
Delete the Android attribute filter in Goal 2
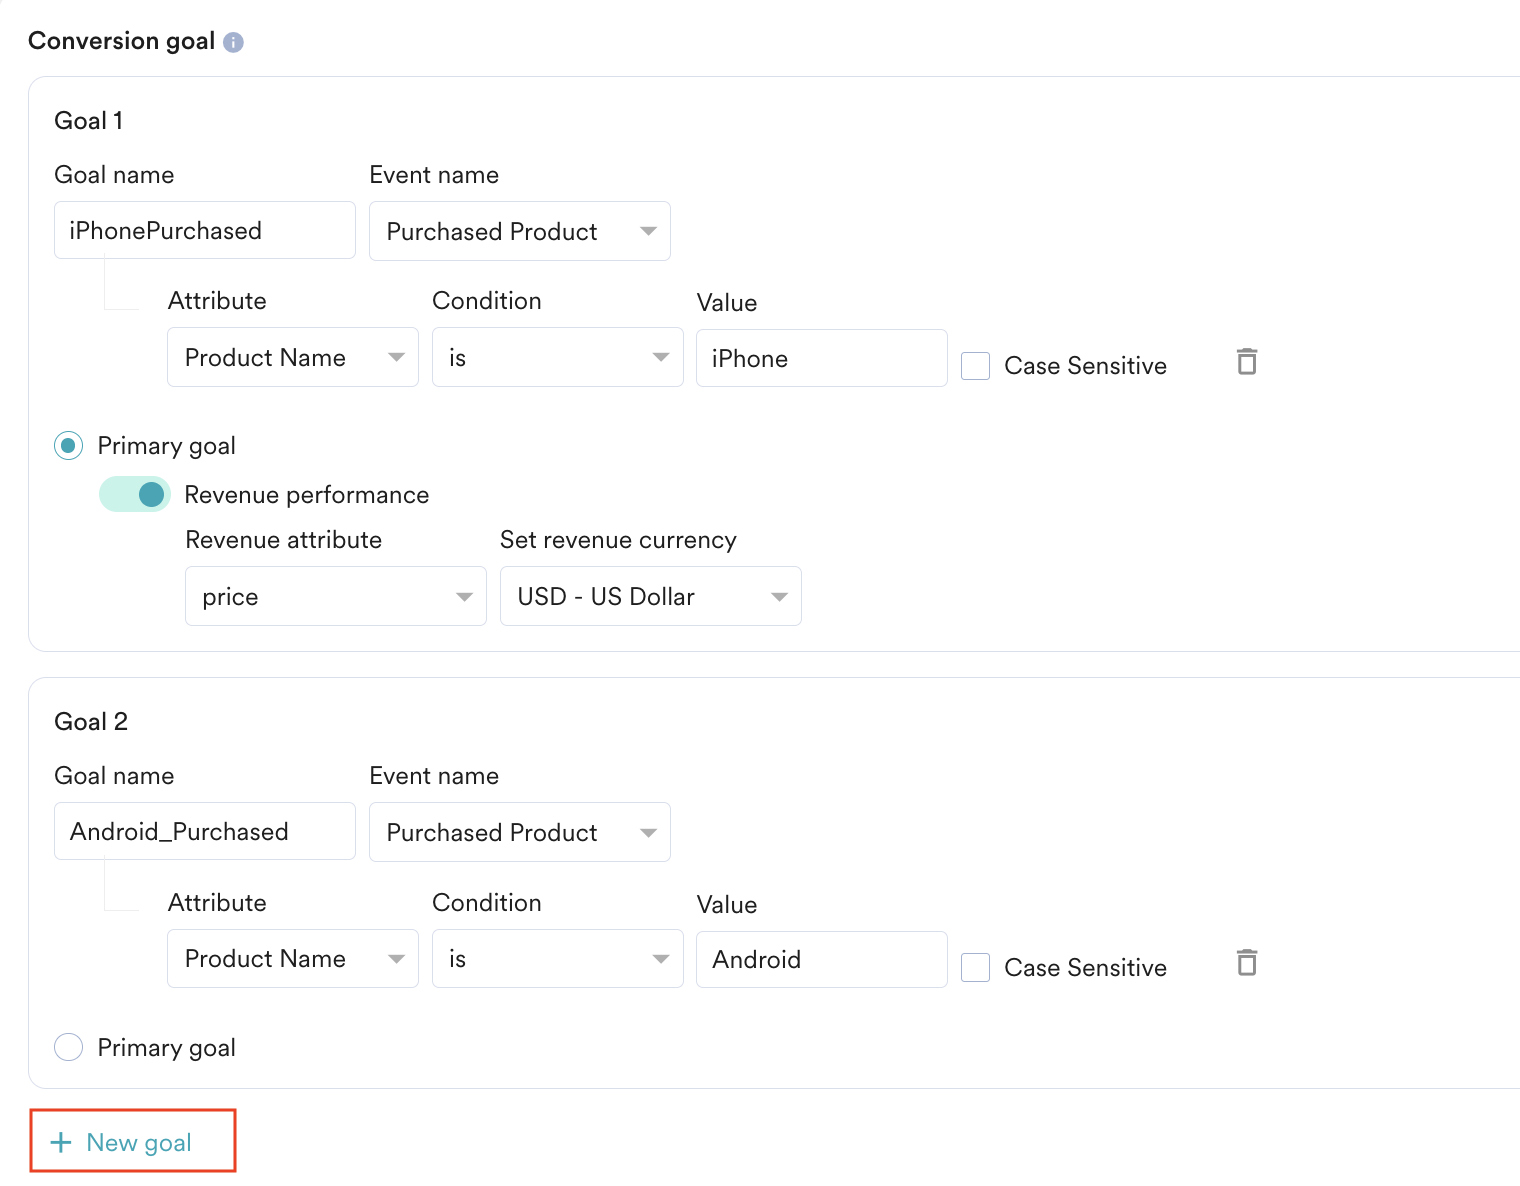click(x=1246, y=963)
